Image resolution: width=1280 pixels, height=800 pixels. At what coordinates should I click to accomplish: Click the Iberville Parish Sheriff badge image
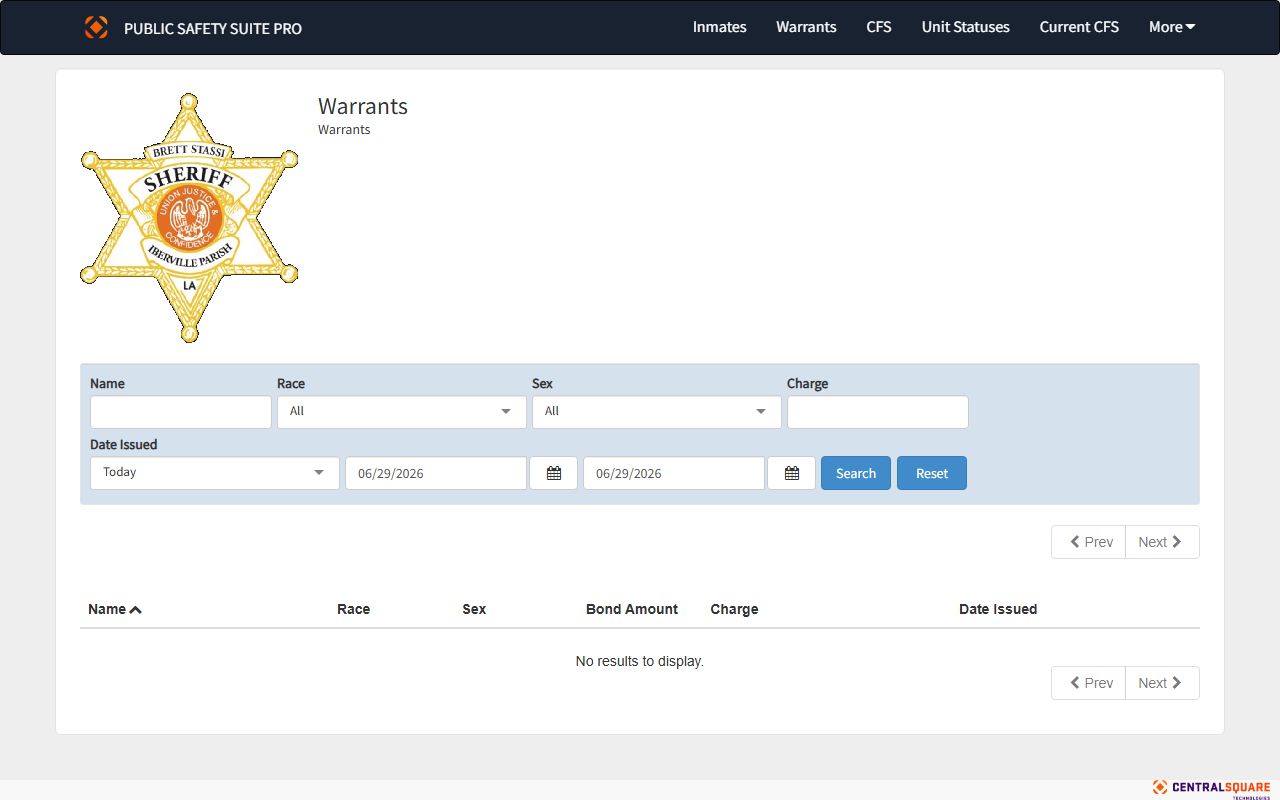[189, 218]
